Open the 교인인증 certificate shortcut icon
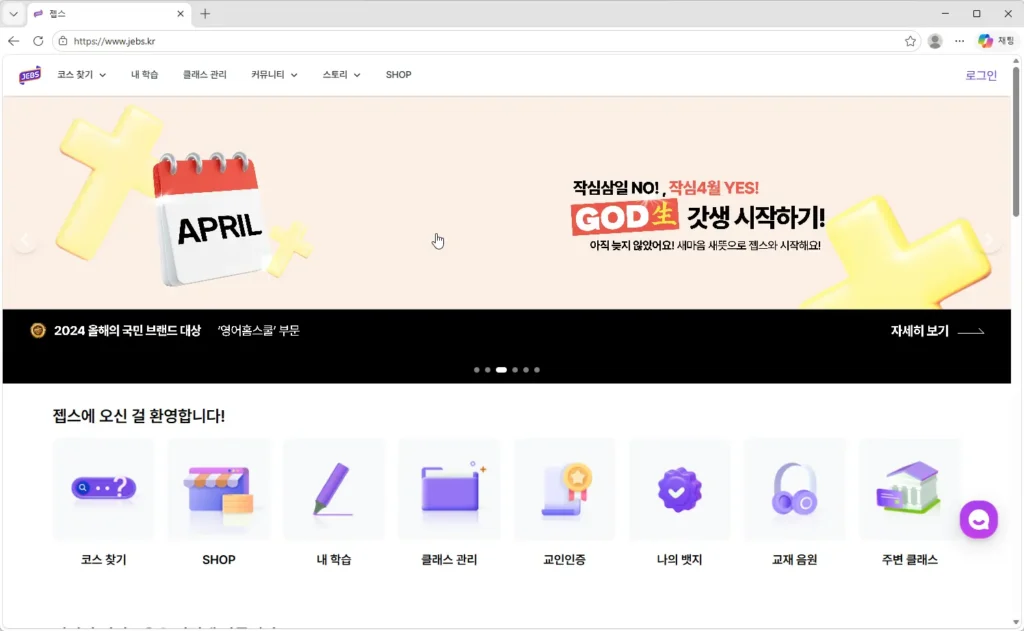Viewport: 1024px width, 631px height. pos(564,489)
